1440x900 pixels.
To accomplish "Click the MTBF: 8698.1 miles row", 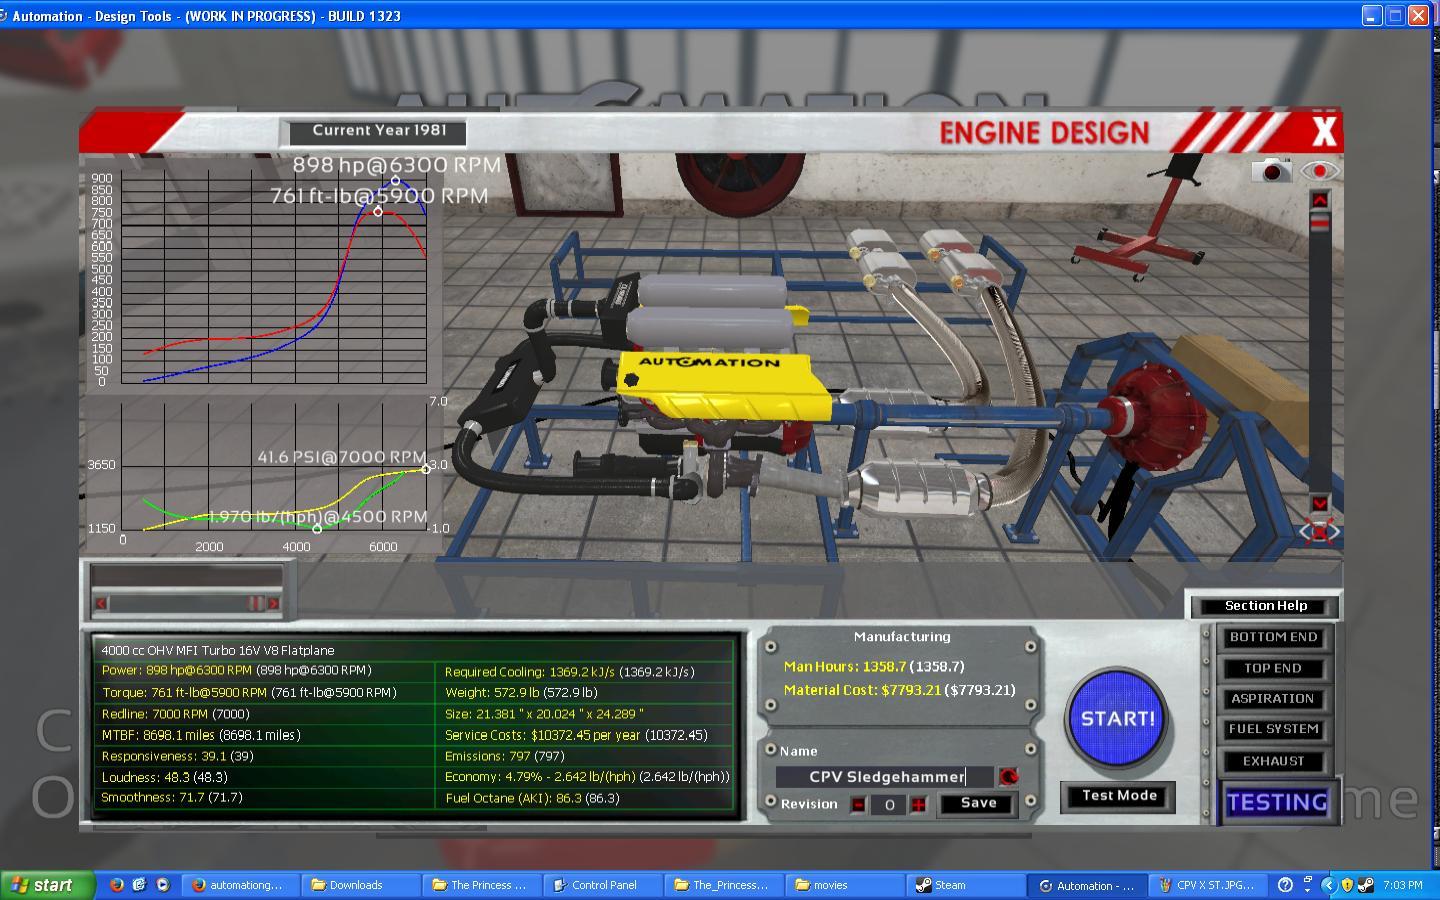I will [265, 735].
